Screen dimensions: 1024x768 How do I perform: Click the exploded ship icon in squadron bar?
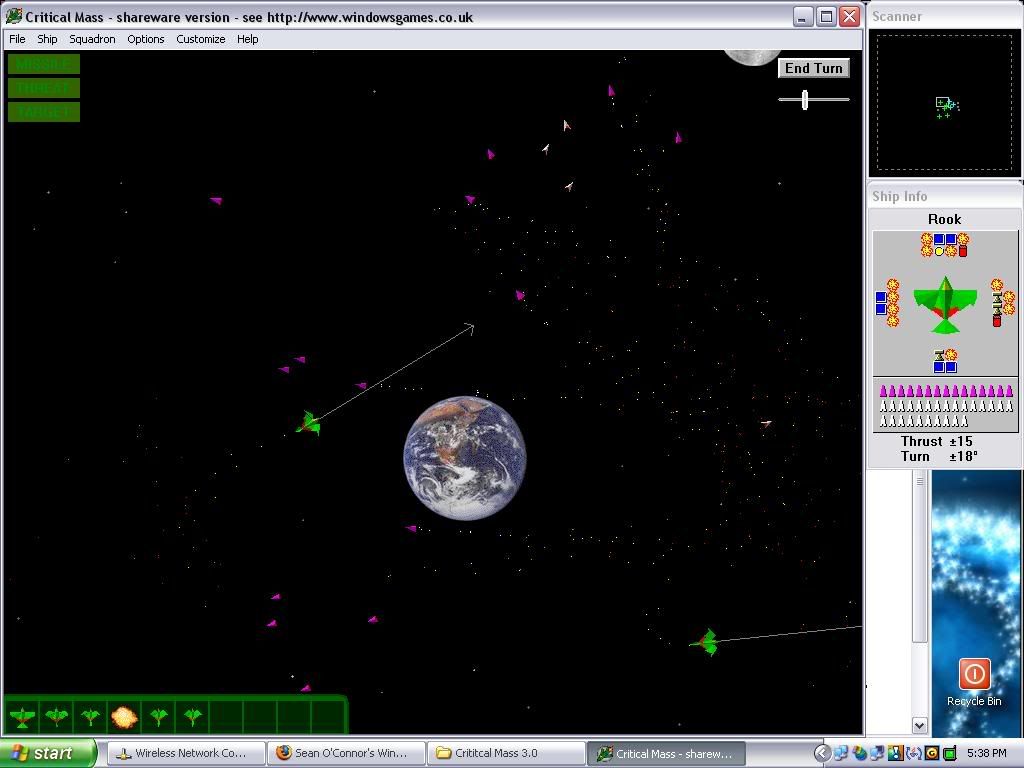(124, 717)
